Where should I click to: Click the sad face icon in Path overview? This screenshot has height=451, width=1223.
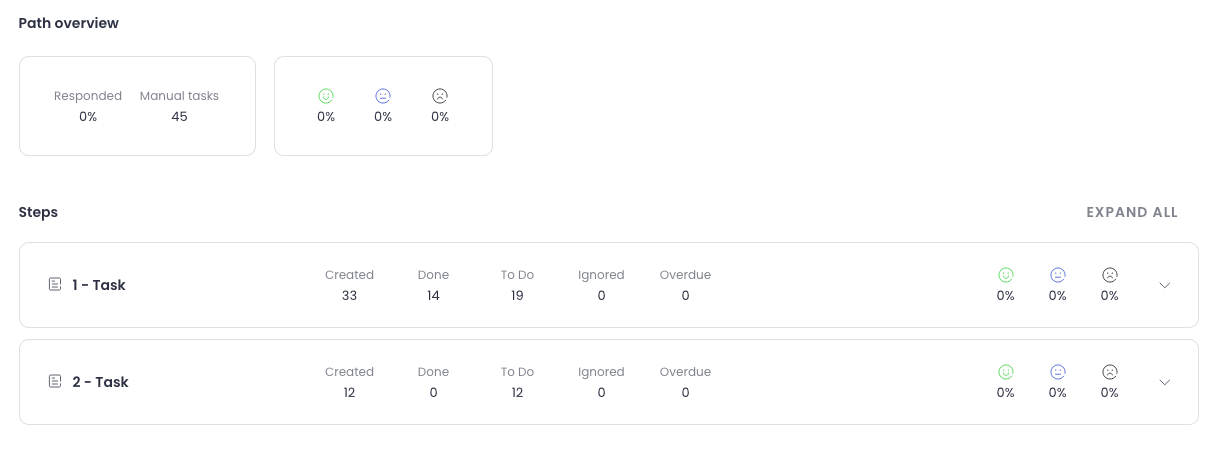440,96
